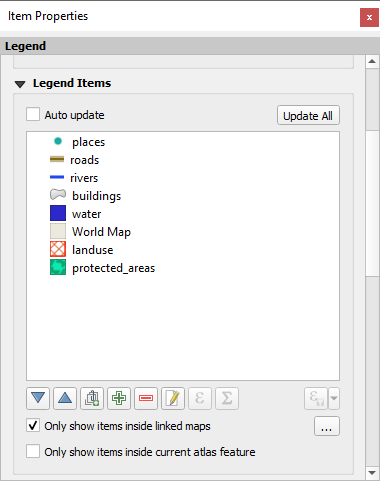Move selected legend item down
This screenshot has height=481, width=380.
[x=38, y=398]
